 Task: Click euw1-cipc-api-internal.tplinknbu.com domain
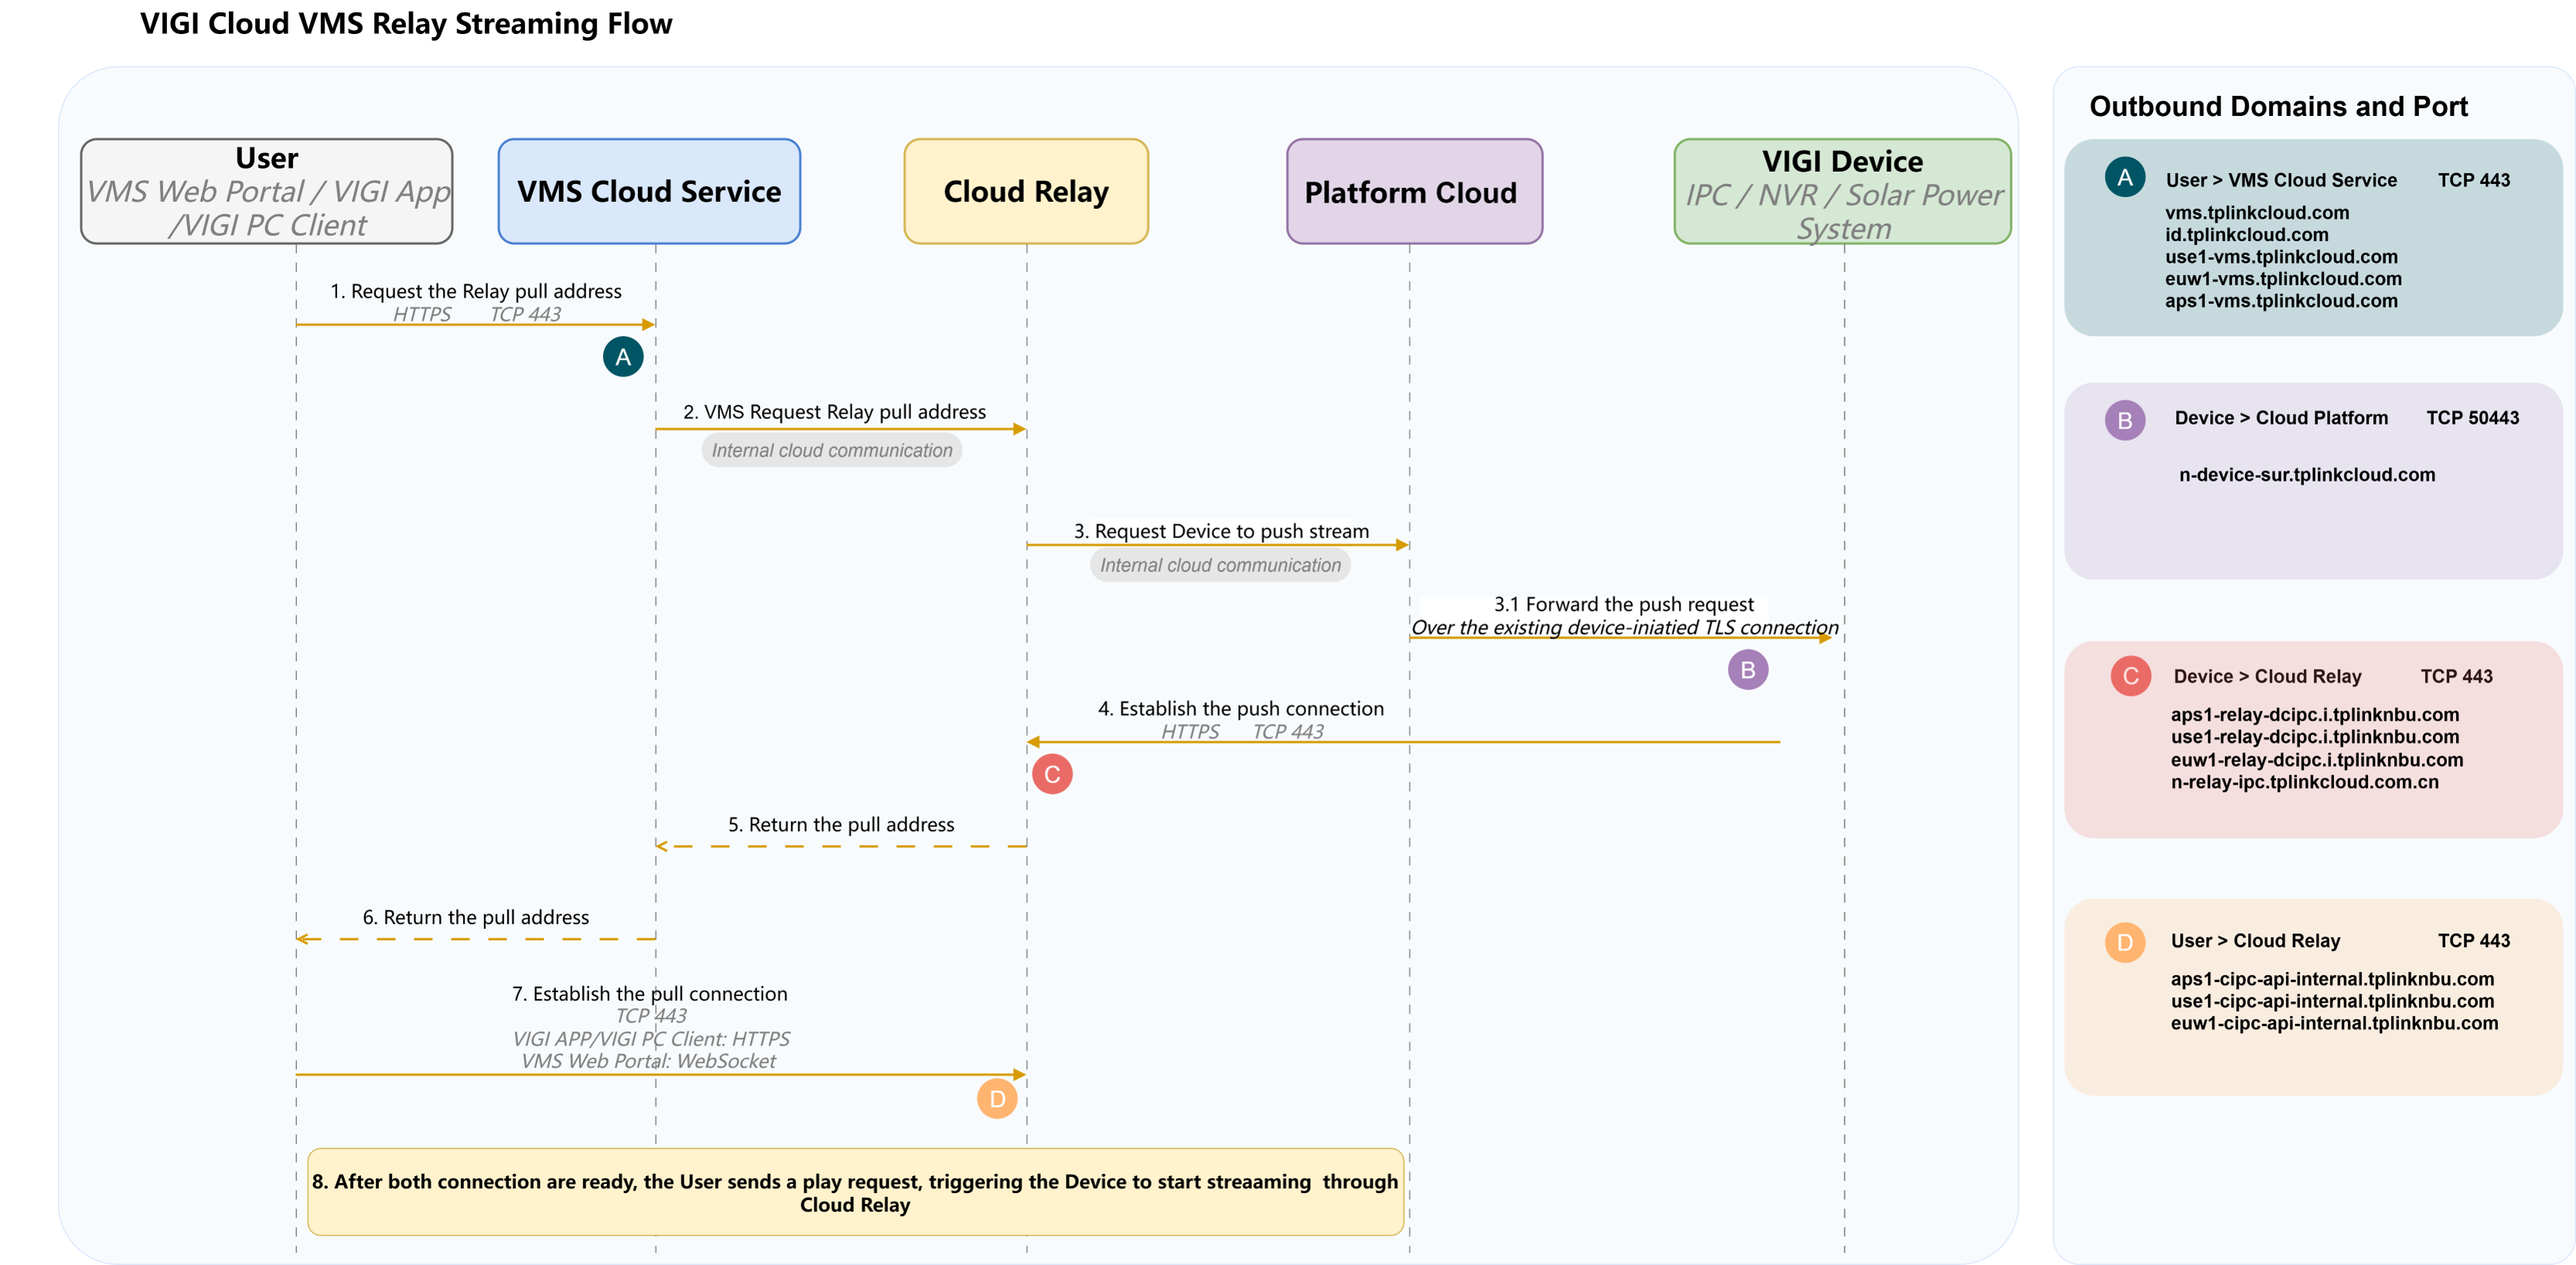click(2334, 1023)
